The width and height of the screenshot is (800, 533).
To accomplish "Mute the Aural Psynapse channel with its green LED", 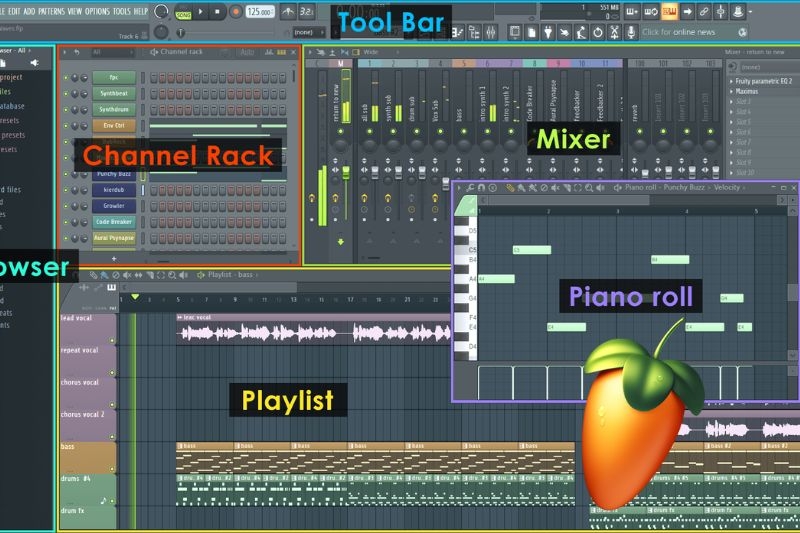I will 66,238.
